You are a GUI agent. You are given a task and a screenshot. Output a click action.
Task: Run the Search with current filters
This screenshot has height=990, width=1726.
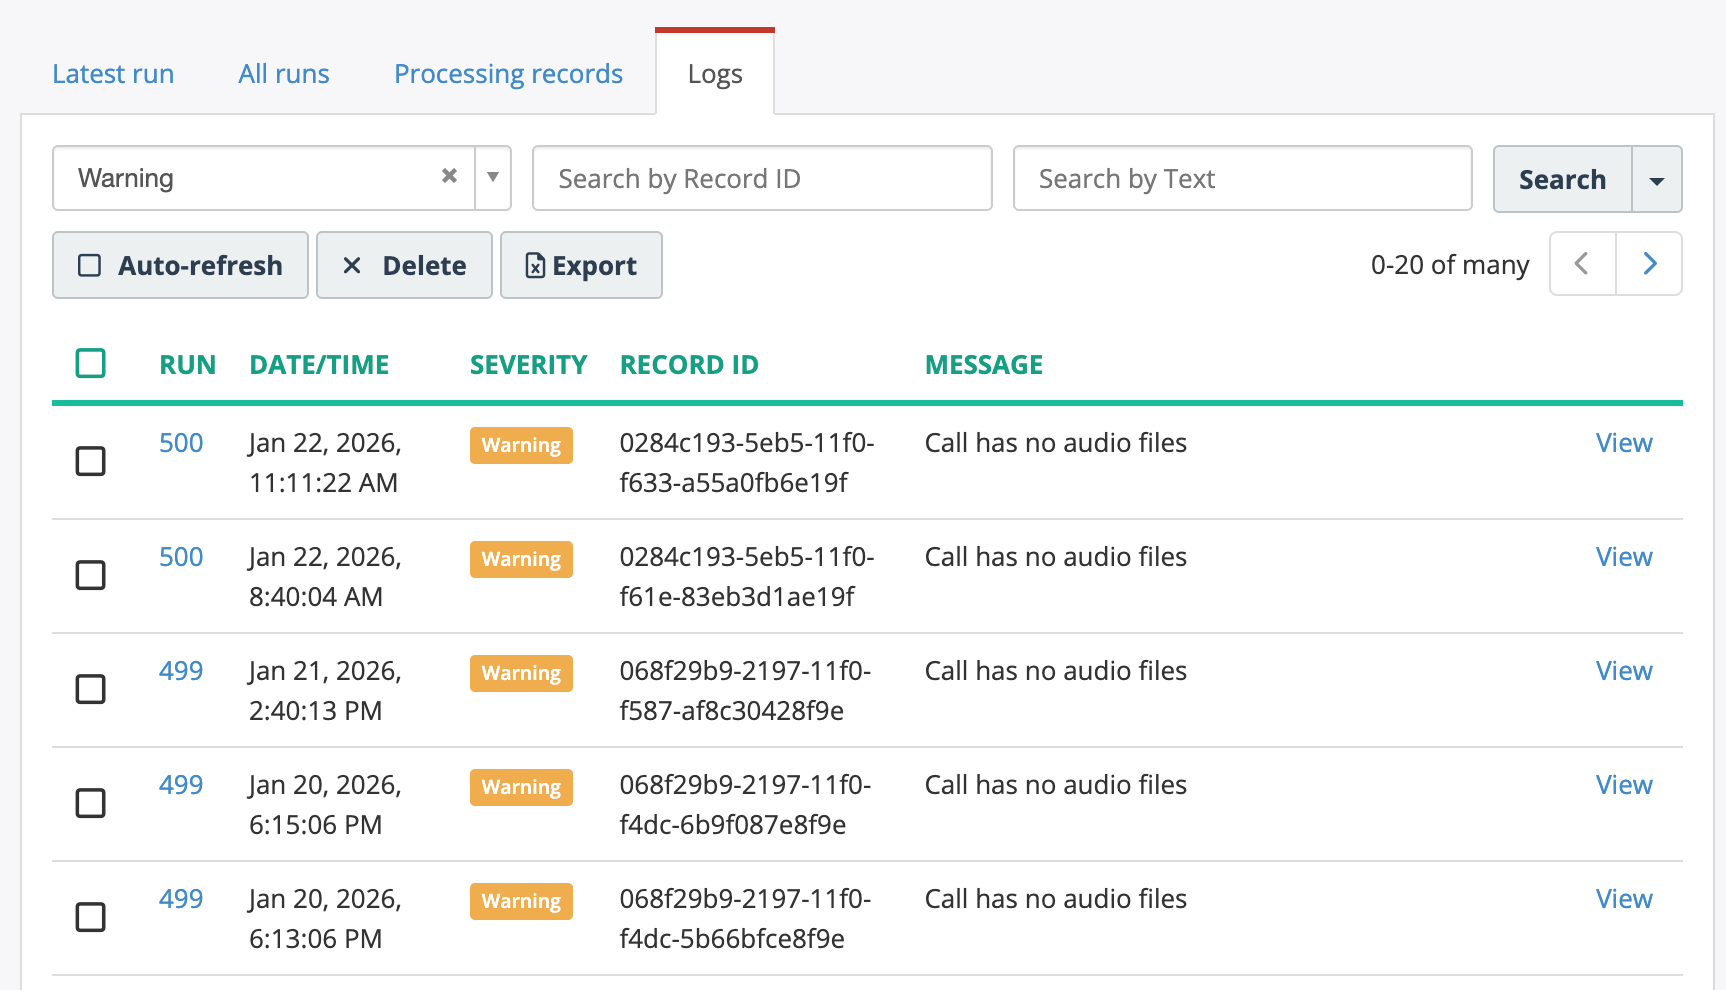[x=1562, y=179]
